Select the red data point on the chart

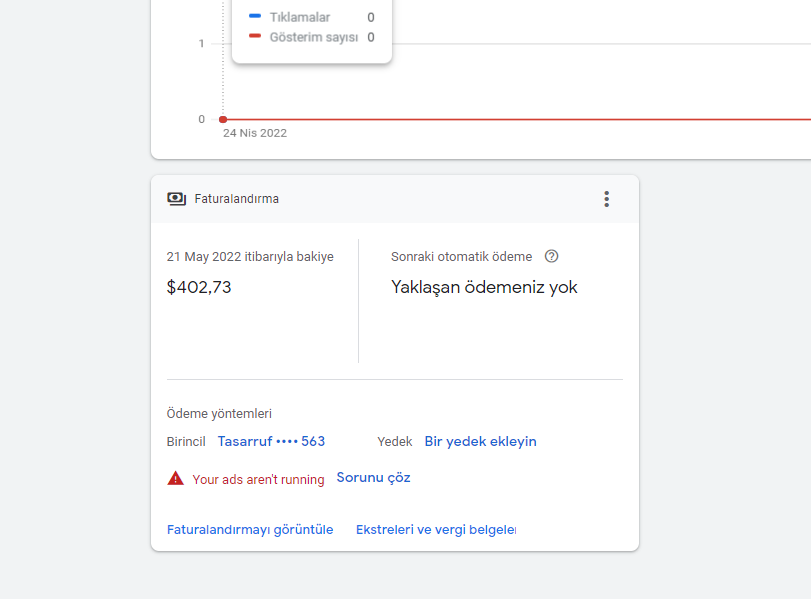(x=223, y=119)
